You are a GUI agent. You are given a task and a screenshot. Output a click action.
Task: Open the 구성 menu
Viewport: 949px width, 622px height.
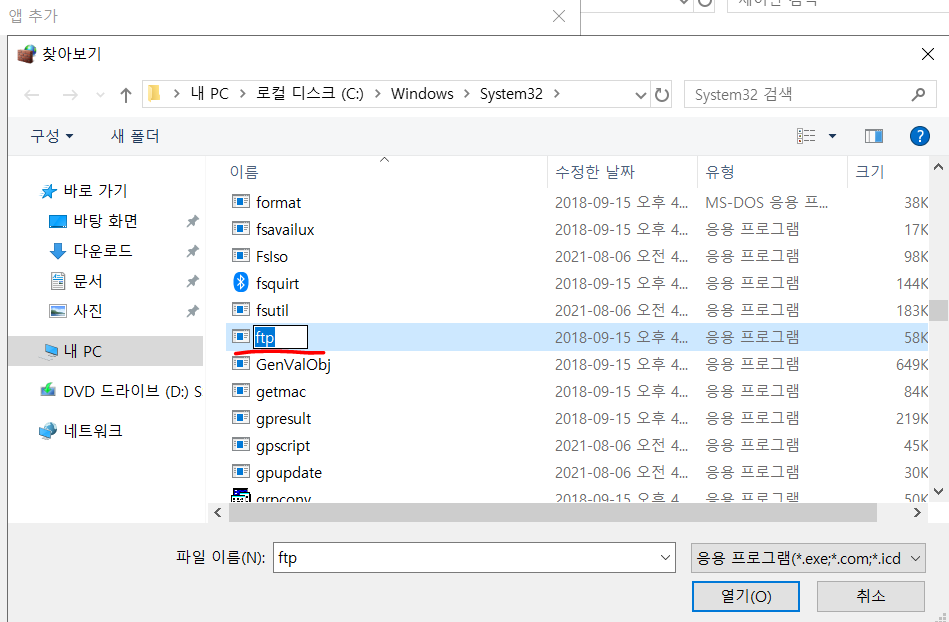click(52, 136)
